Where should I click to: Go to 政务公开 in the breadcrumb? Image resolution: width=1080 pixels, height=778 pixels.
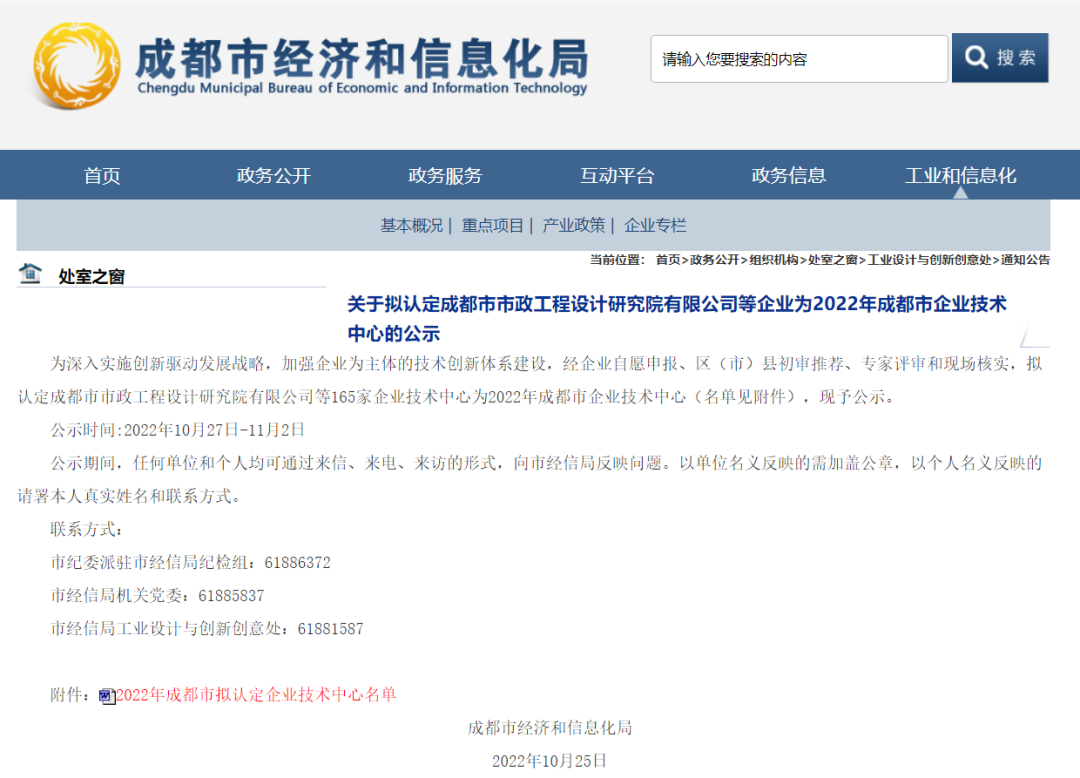pos(714,260)
